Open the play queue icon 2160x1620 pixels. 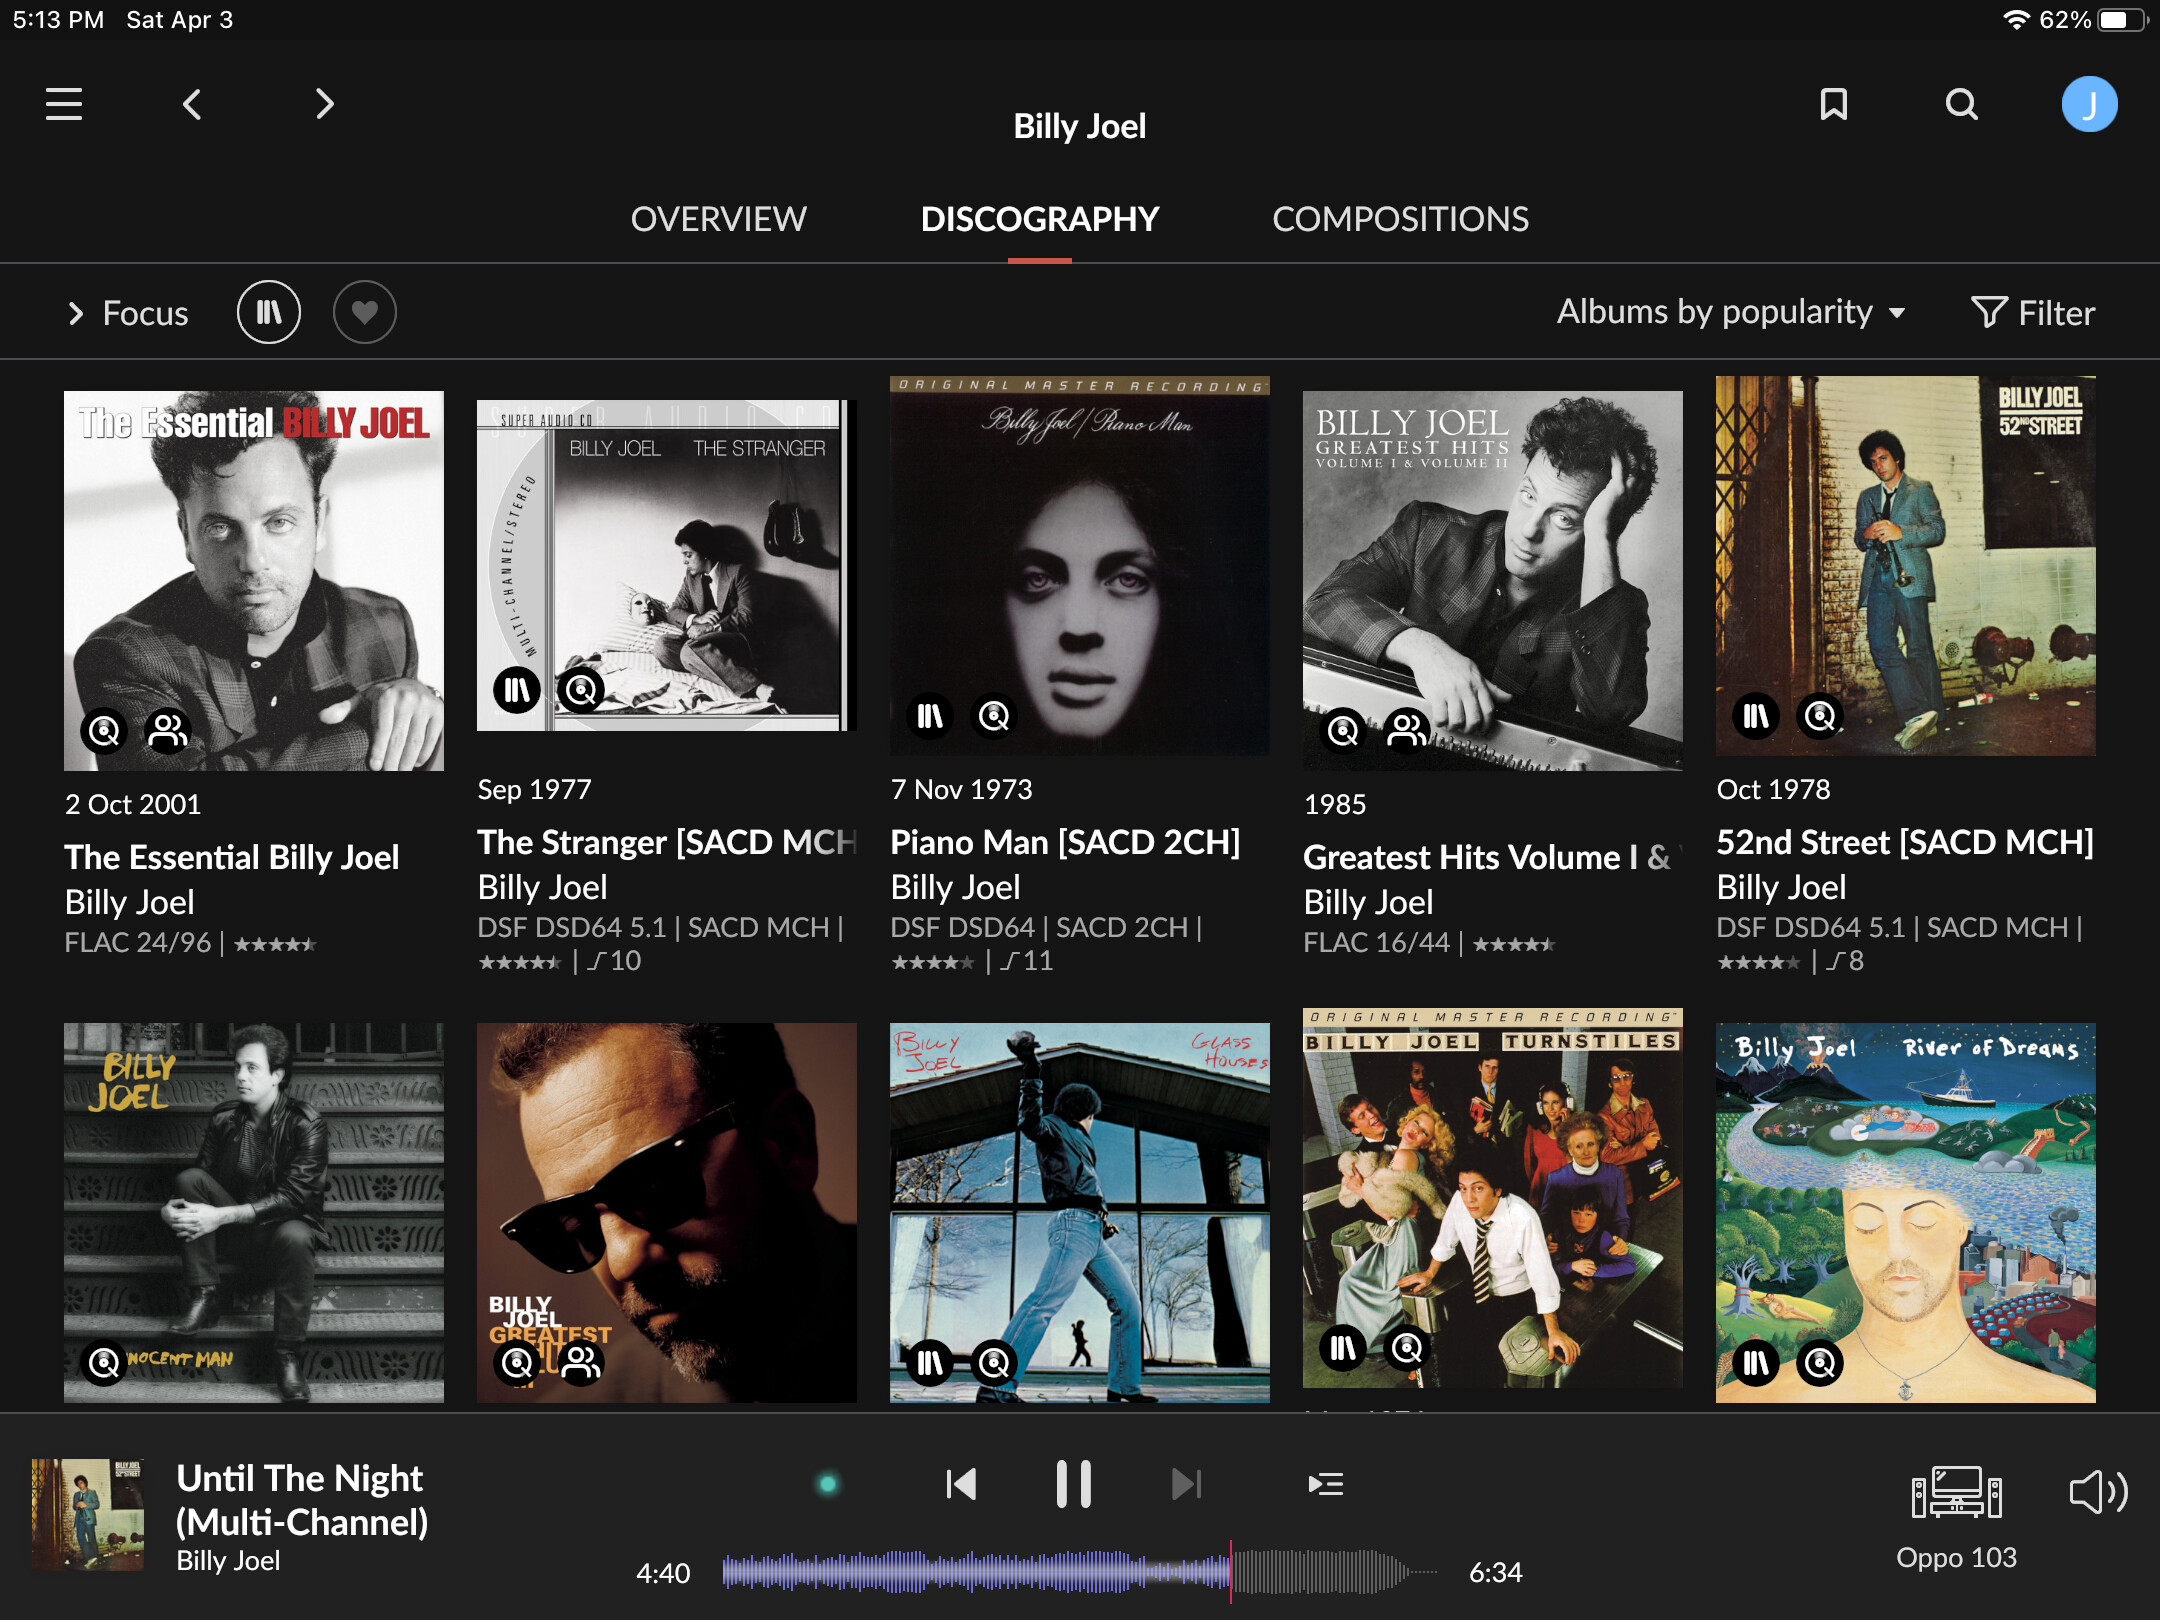(1326, 1484)
